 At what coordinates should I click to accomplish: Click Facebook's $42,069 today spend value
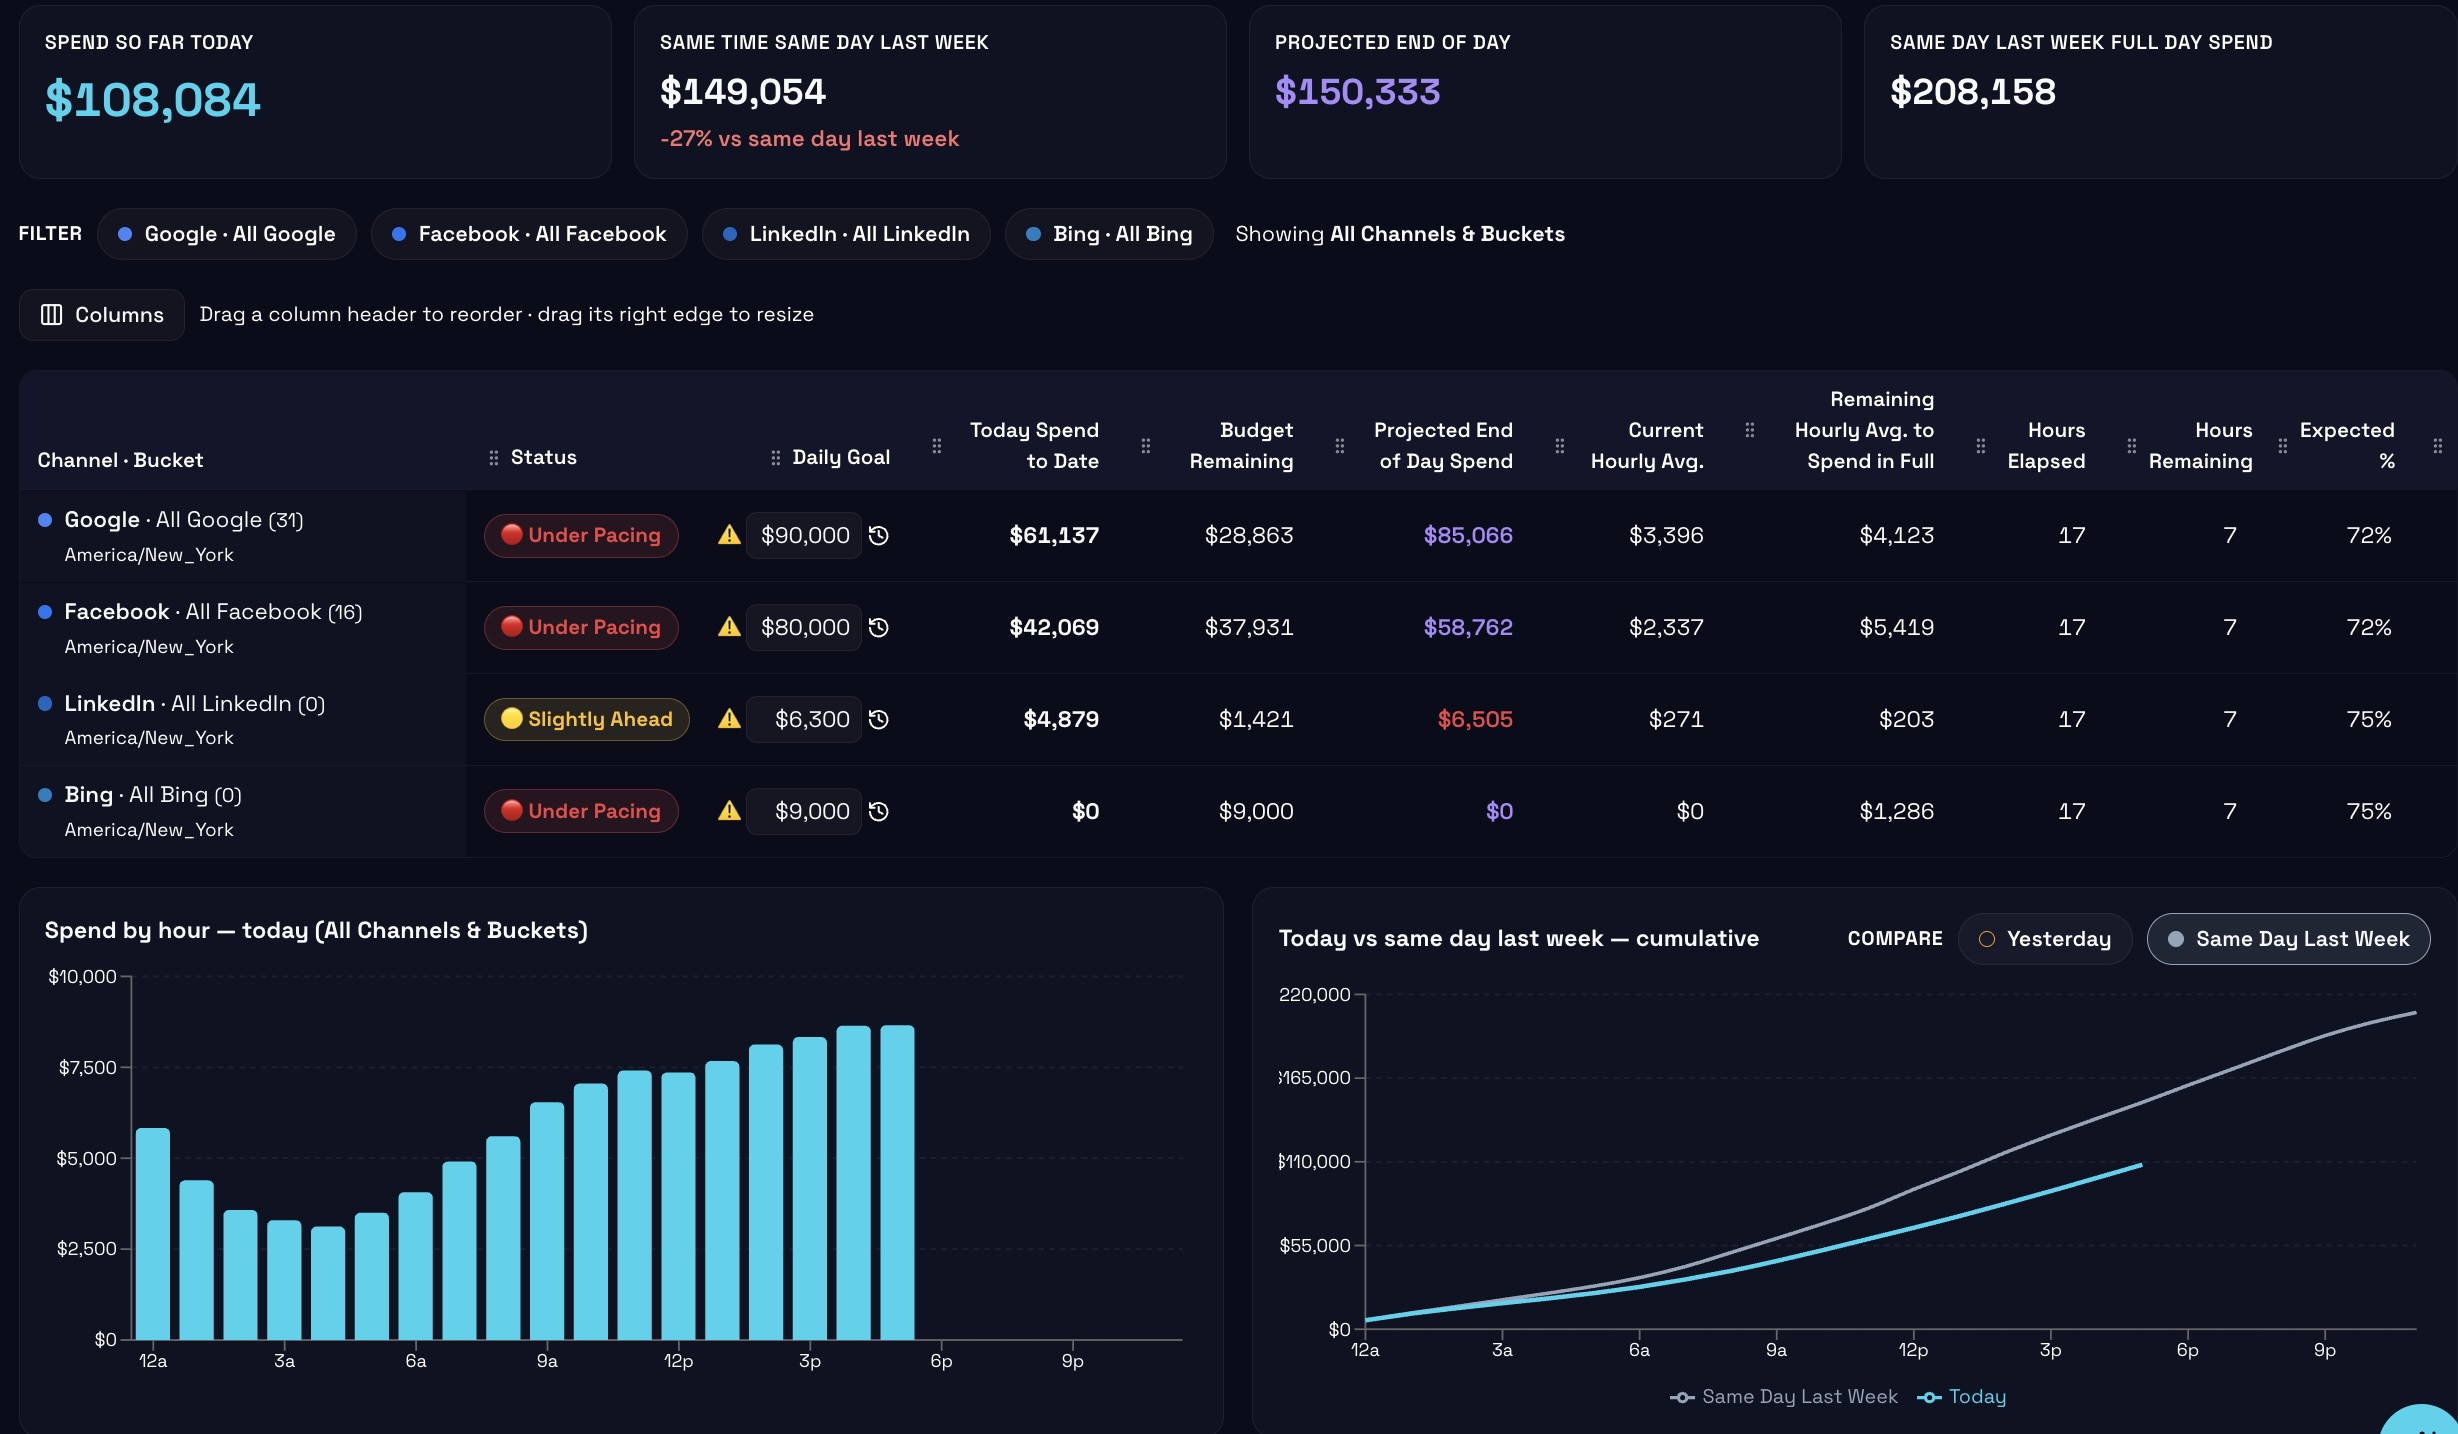(1054, 627)
